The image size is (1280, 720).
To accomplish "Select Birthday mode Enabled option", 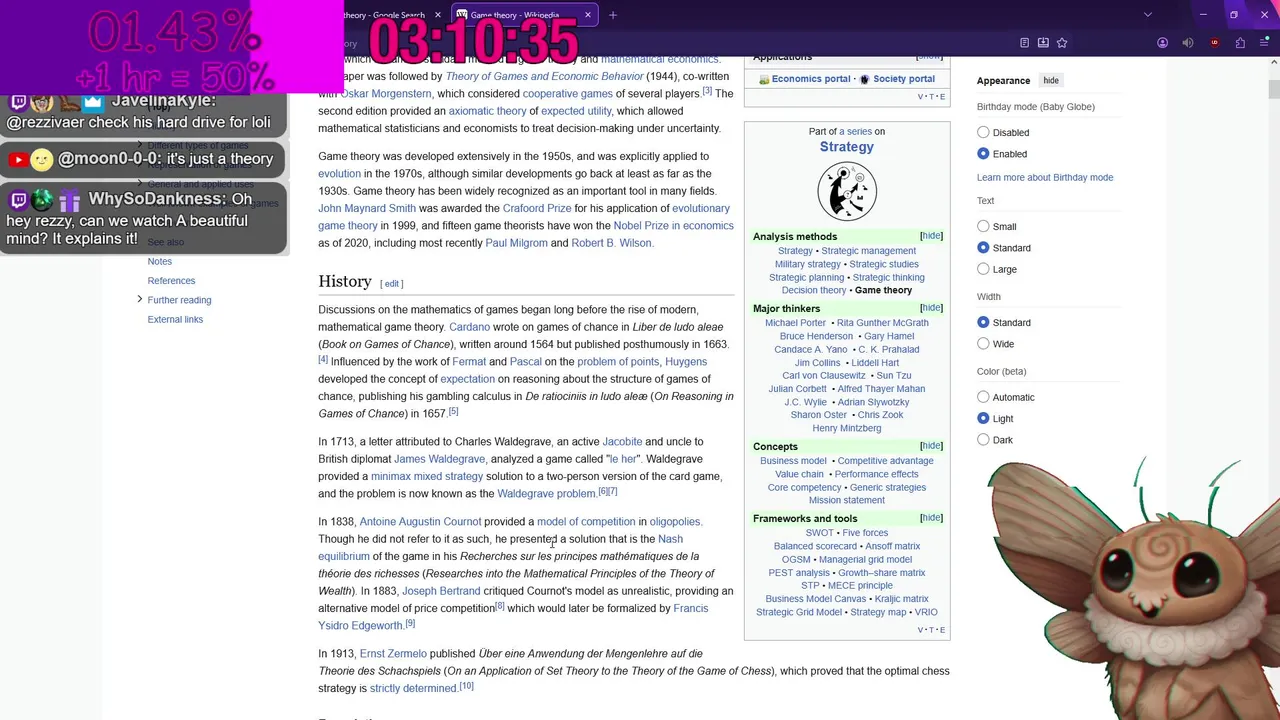I will tap(983, 154).
